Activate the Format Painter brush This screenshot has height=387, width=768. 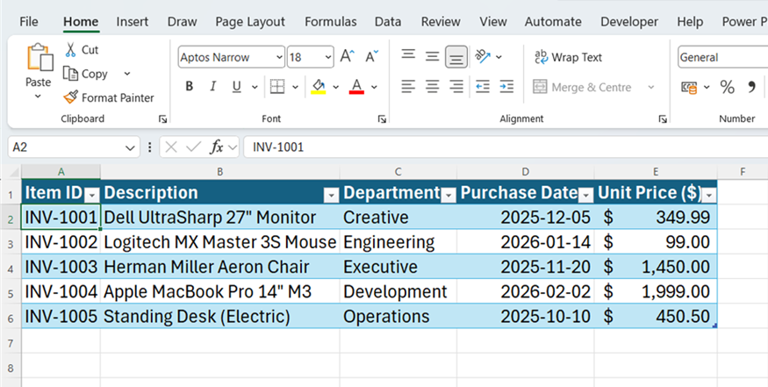point(71,97)
